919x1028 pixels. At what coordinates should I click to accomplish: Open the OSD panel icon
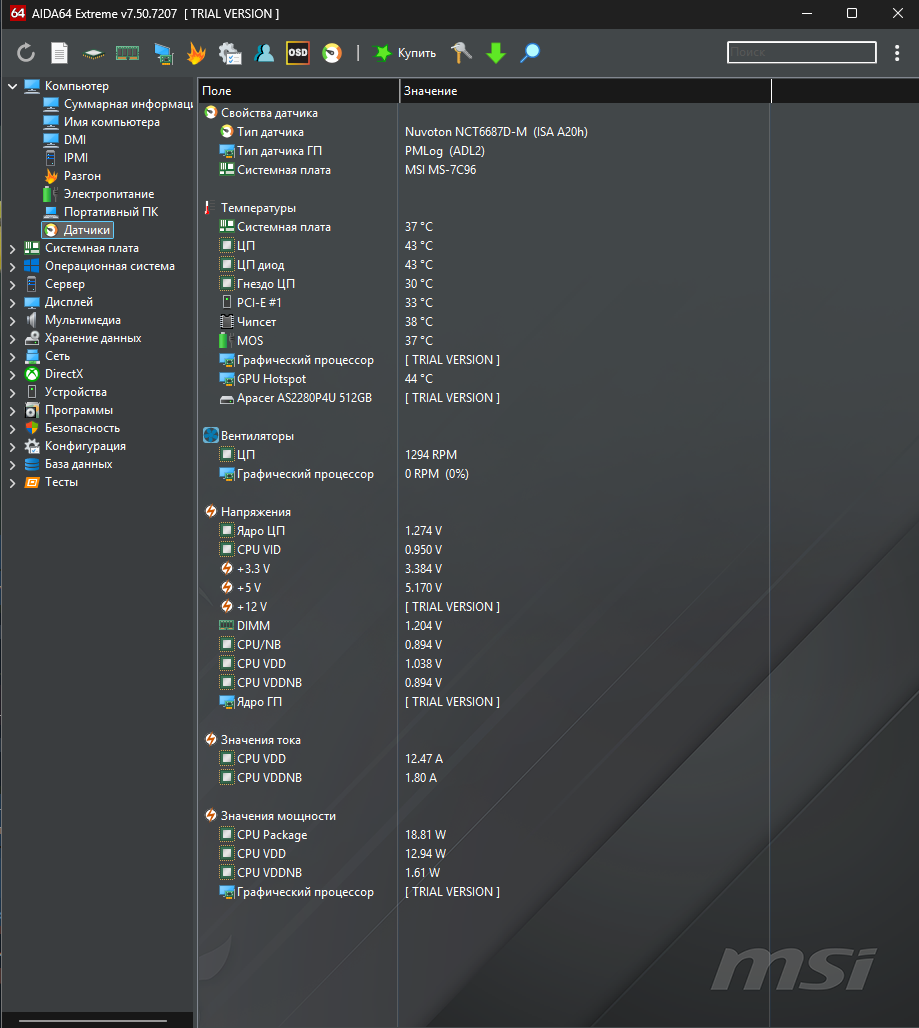[298, 53]
